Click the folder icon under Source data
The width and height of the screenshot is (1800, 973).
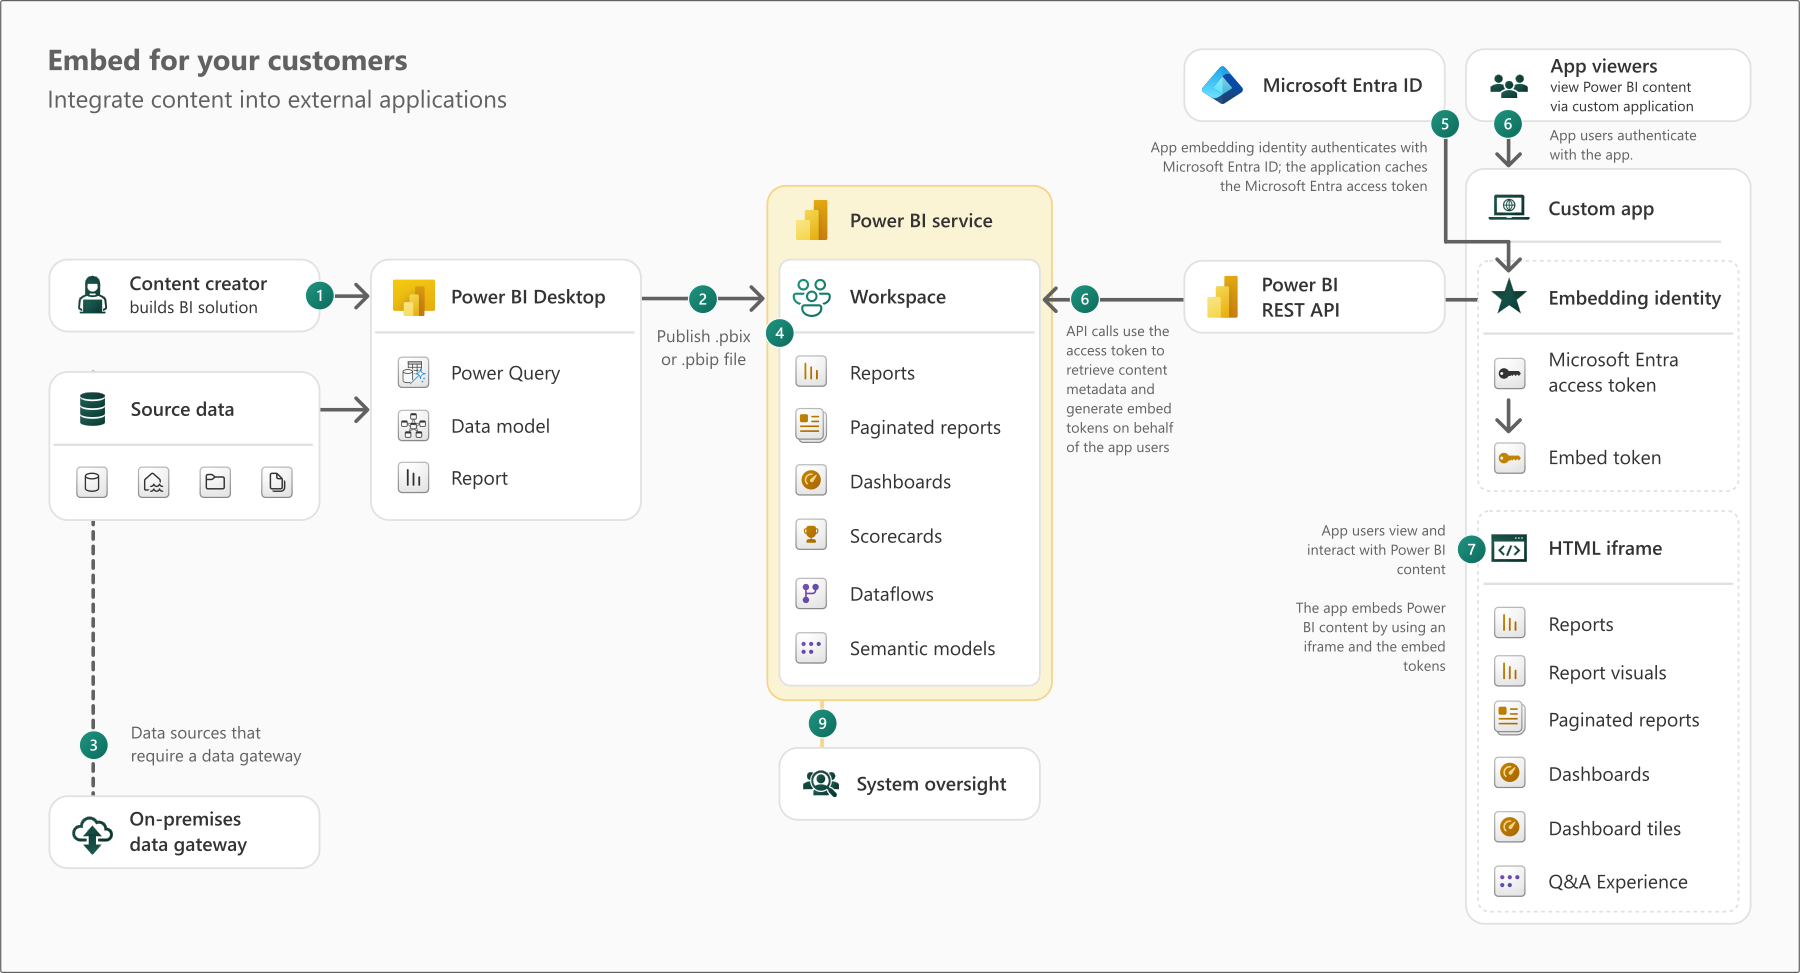215,483
